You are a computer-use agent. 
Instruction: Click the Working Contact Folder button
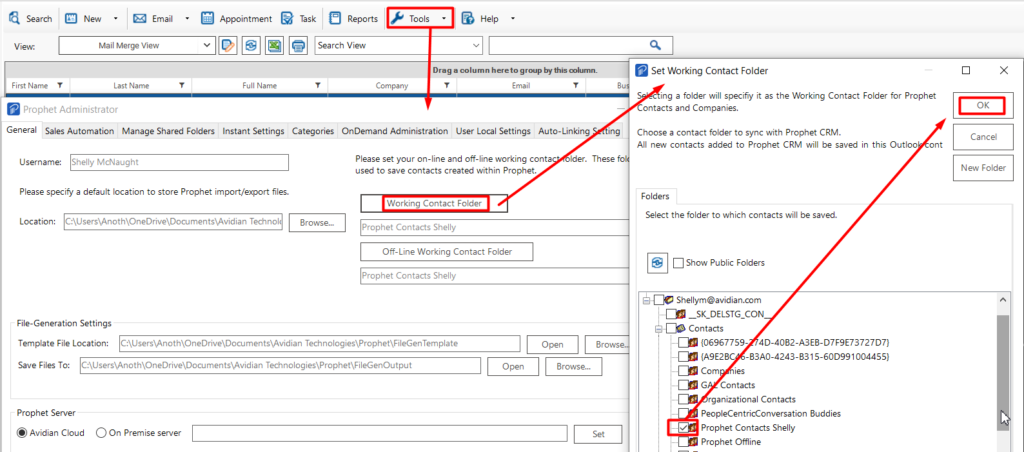click(434, 204)
